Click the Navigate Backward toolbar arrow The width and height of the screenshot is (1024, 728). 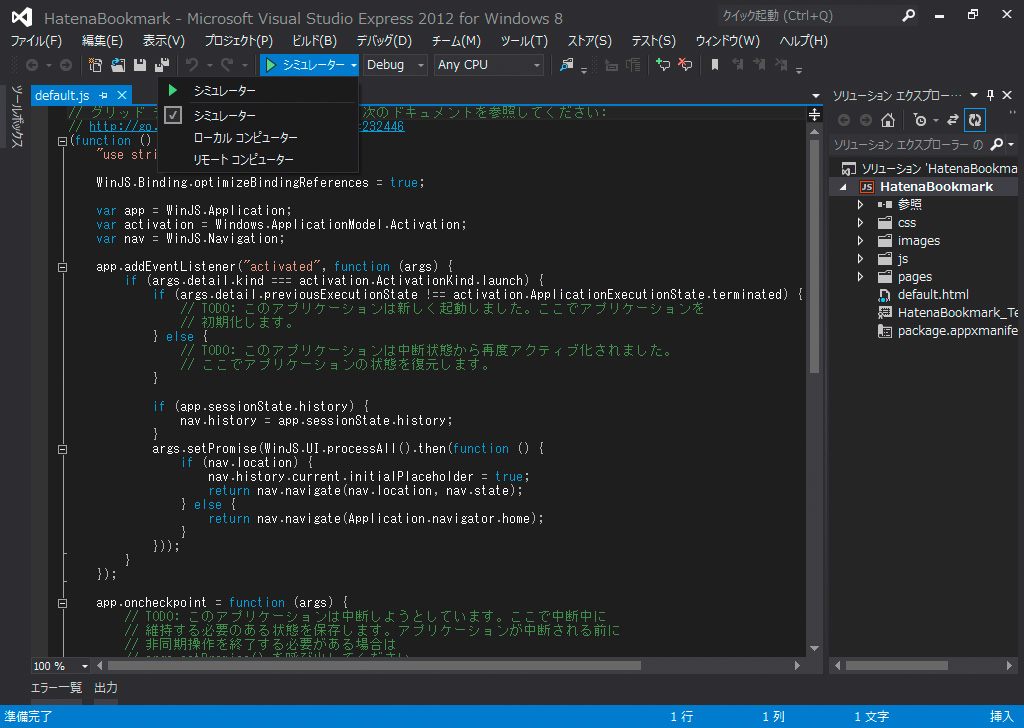[x=31, y=65]
